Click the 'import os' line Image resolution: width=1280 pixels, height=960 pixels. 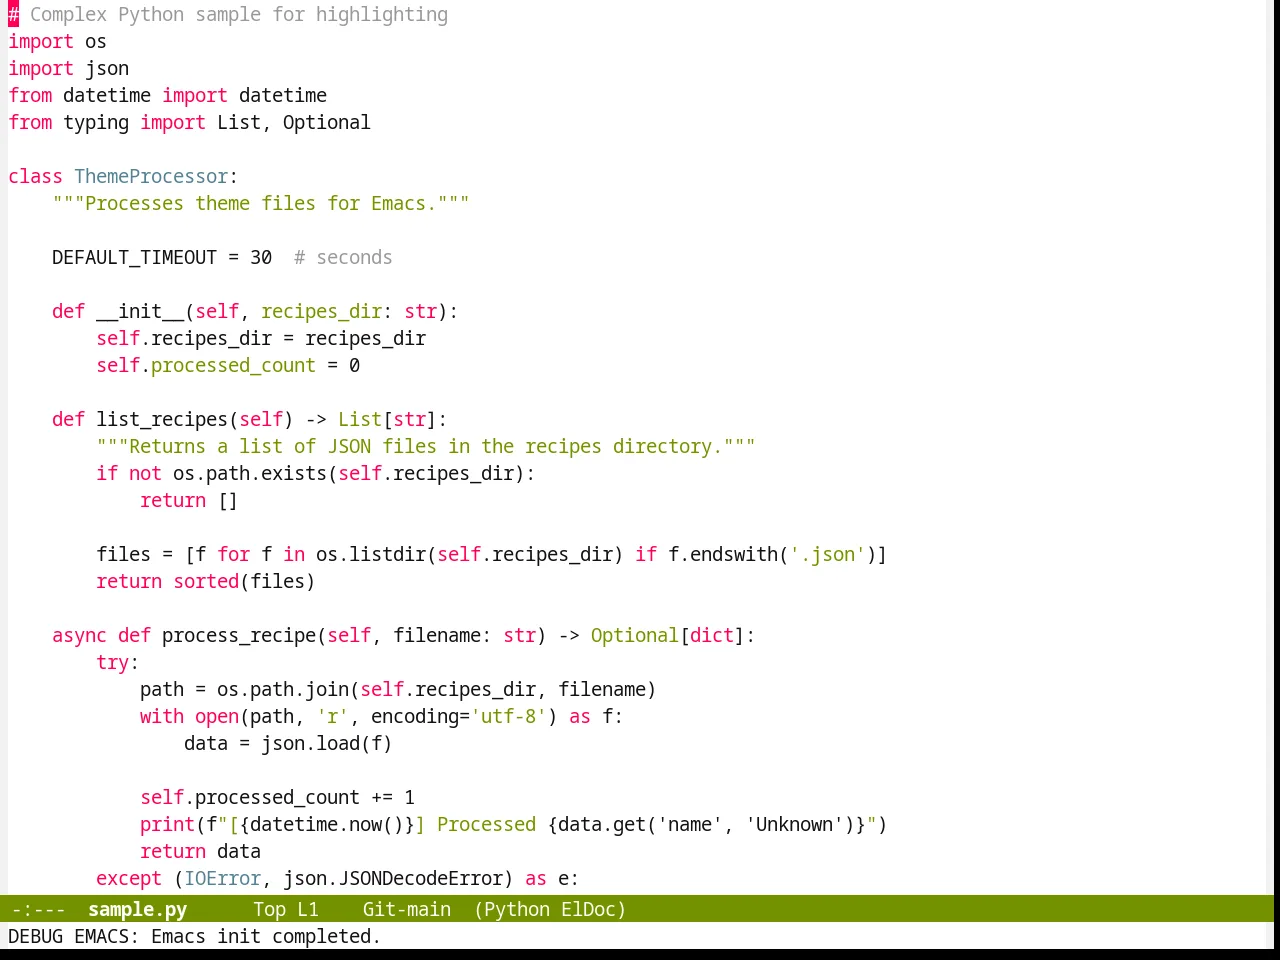[57, 41]
